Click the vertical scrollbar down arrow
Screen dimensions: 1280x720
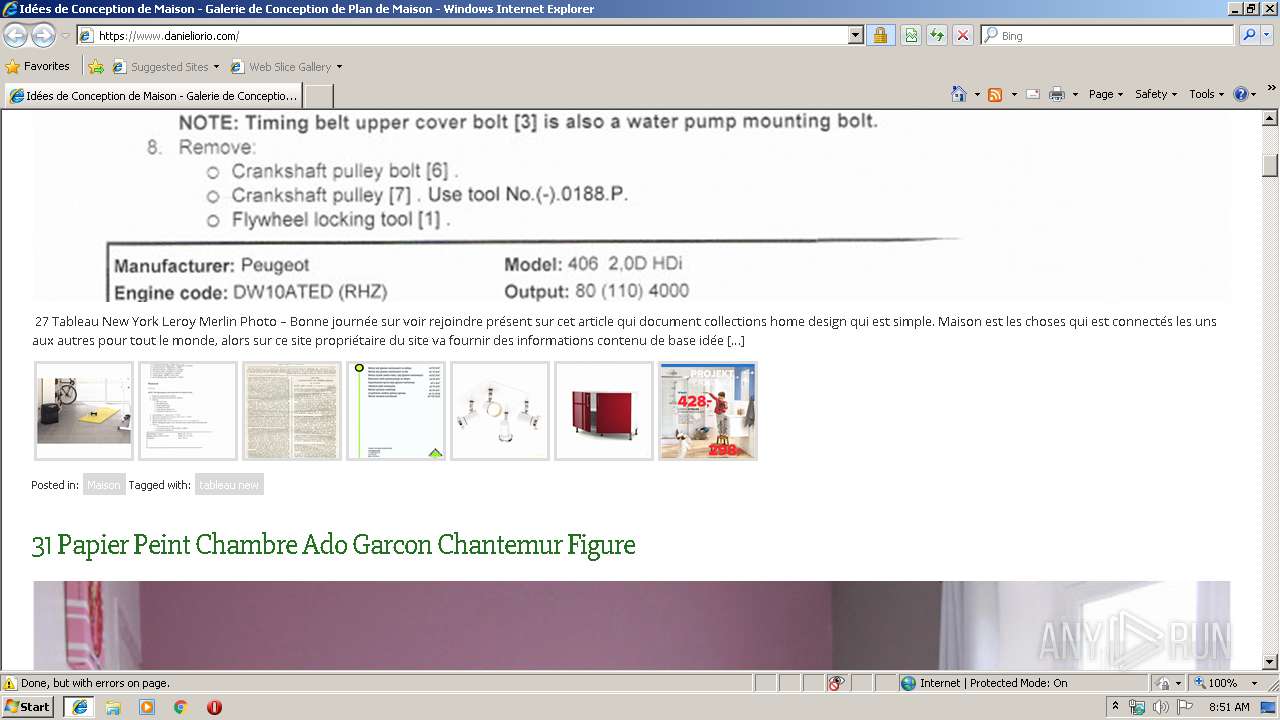pos(1270,661)
